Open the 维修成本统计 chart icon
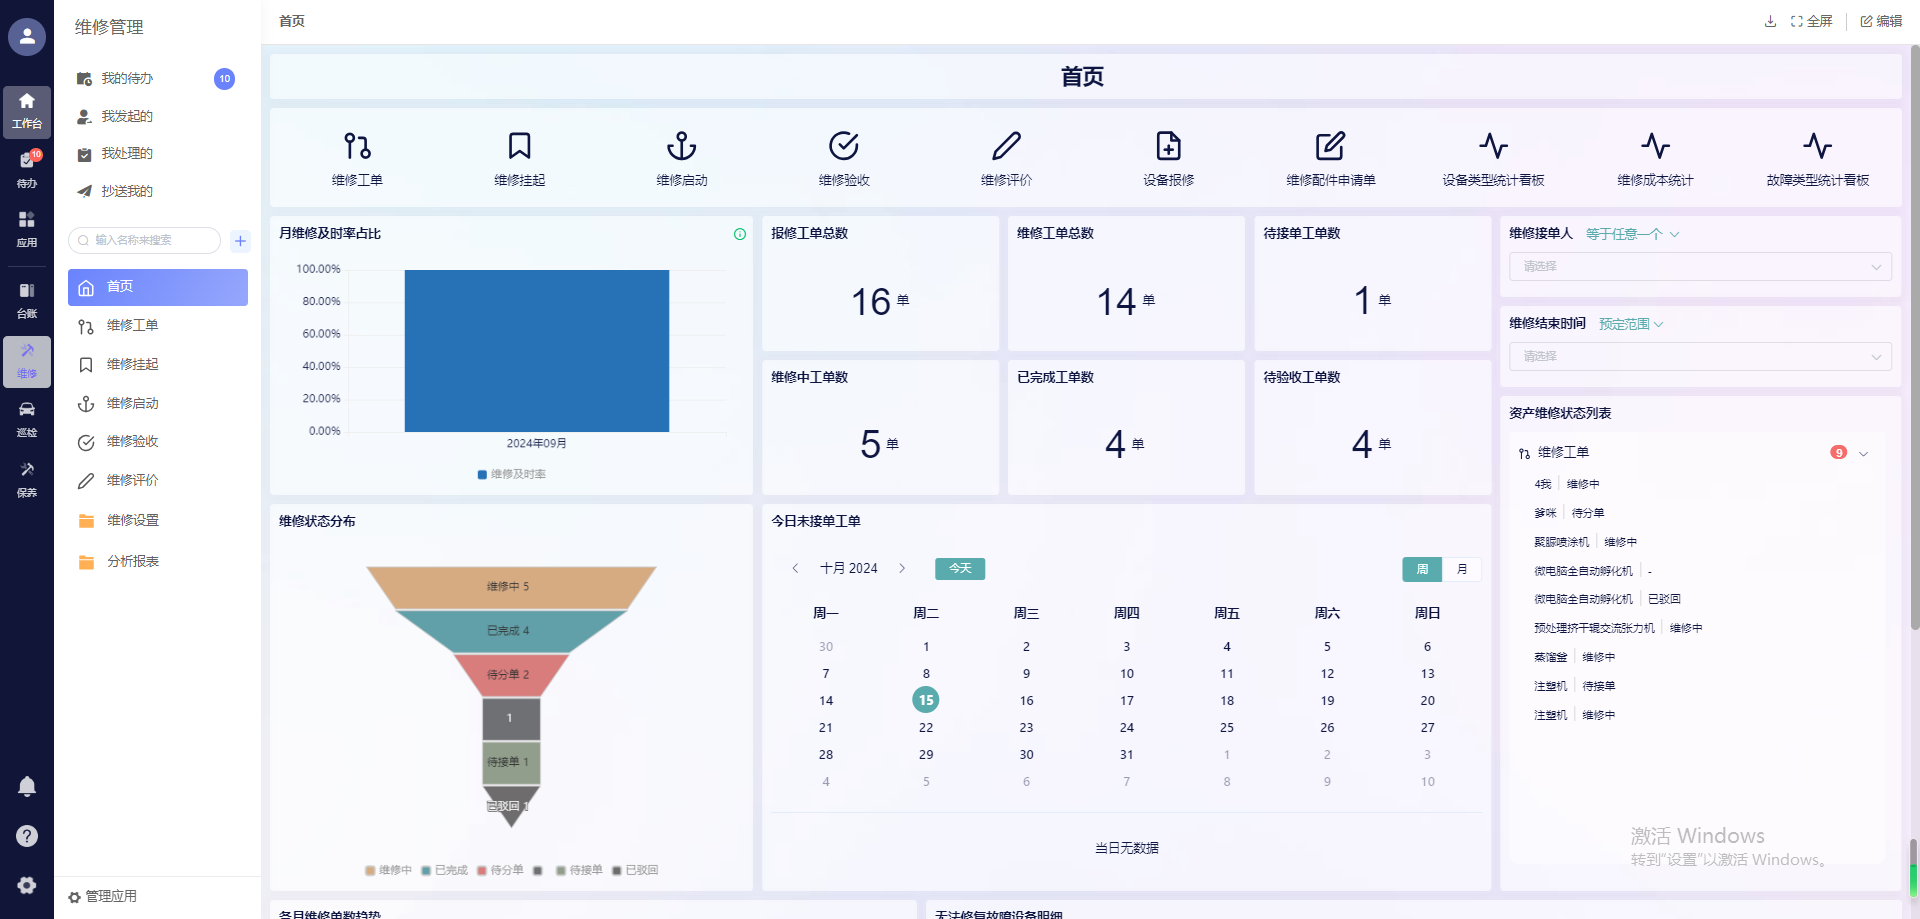The image size is (1920, 919). (x=1655, y=147)
